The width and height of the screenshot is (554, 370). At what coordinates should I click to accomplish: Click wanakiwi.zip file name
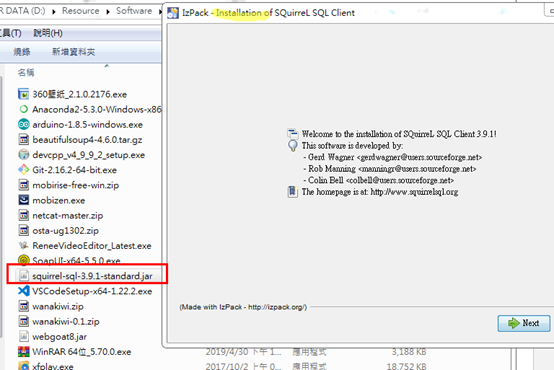click(x=58, y=306)
